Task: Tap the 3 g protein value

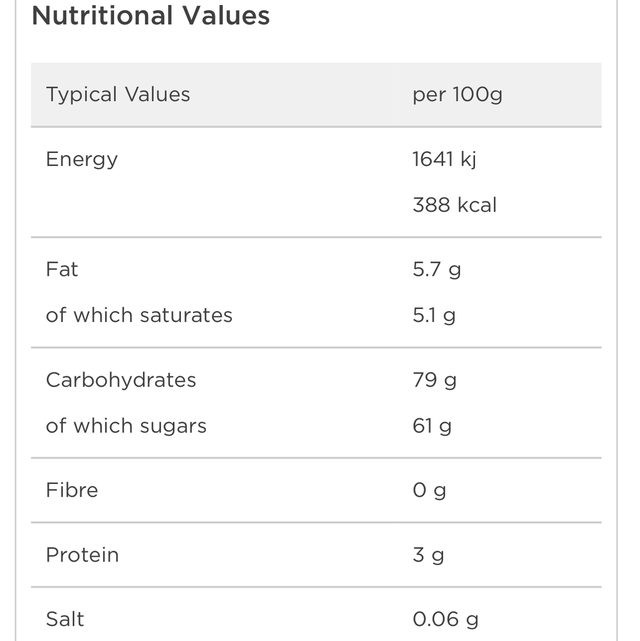Action: pos(428,556)
